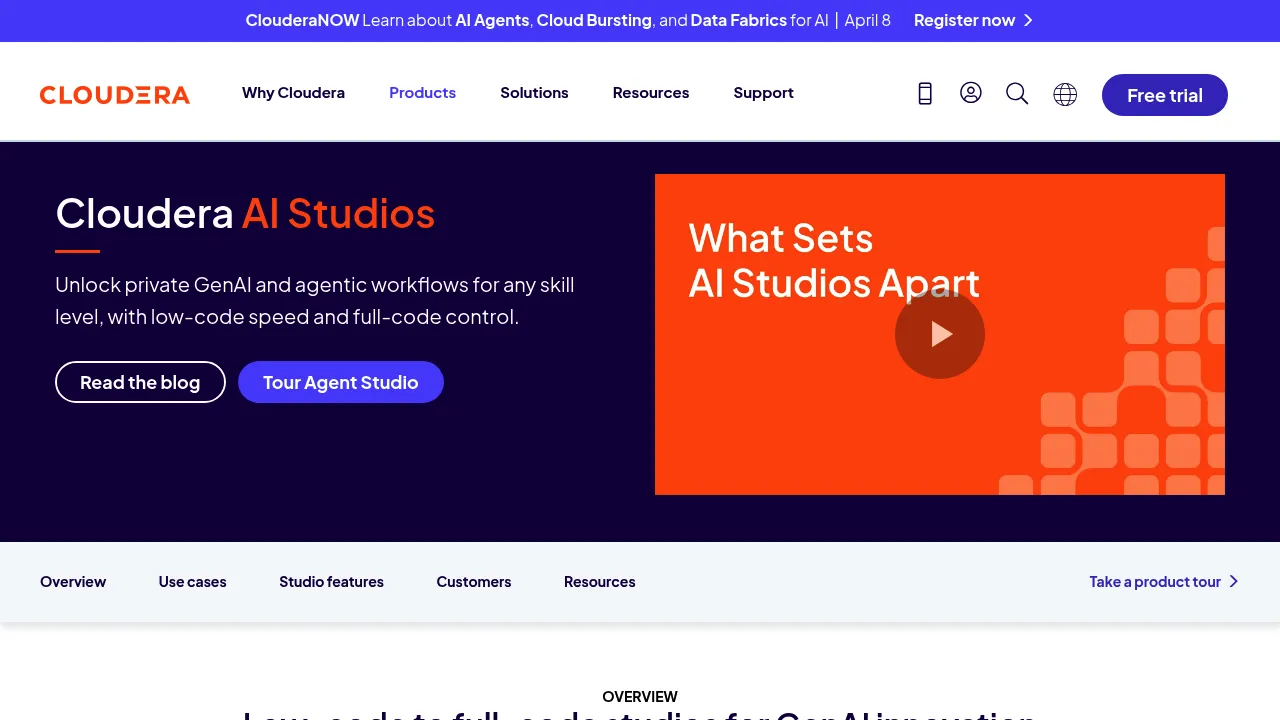Jump to the Overview section tab
The width and height of the screenshot is (1280, 720).
click(x=73, y=582)
